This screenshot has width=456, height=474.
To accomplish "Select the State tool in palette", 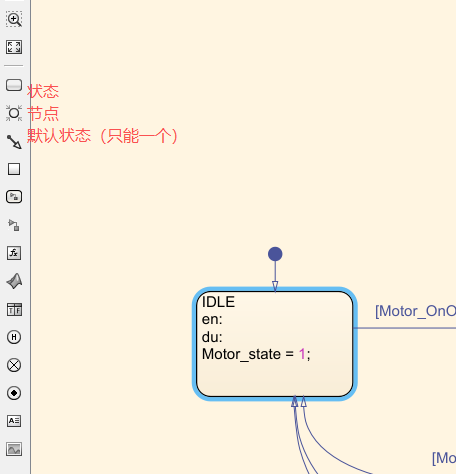I will point(14,85).
